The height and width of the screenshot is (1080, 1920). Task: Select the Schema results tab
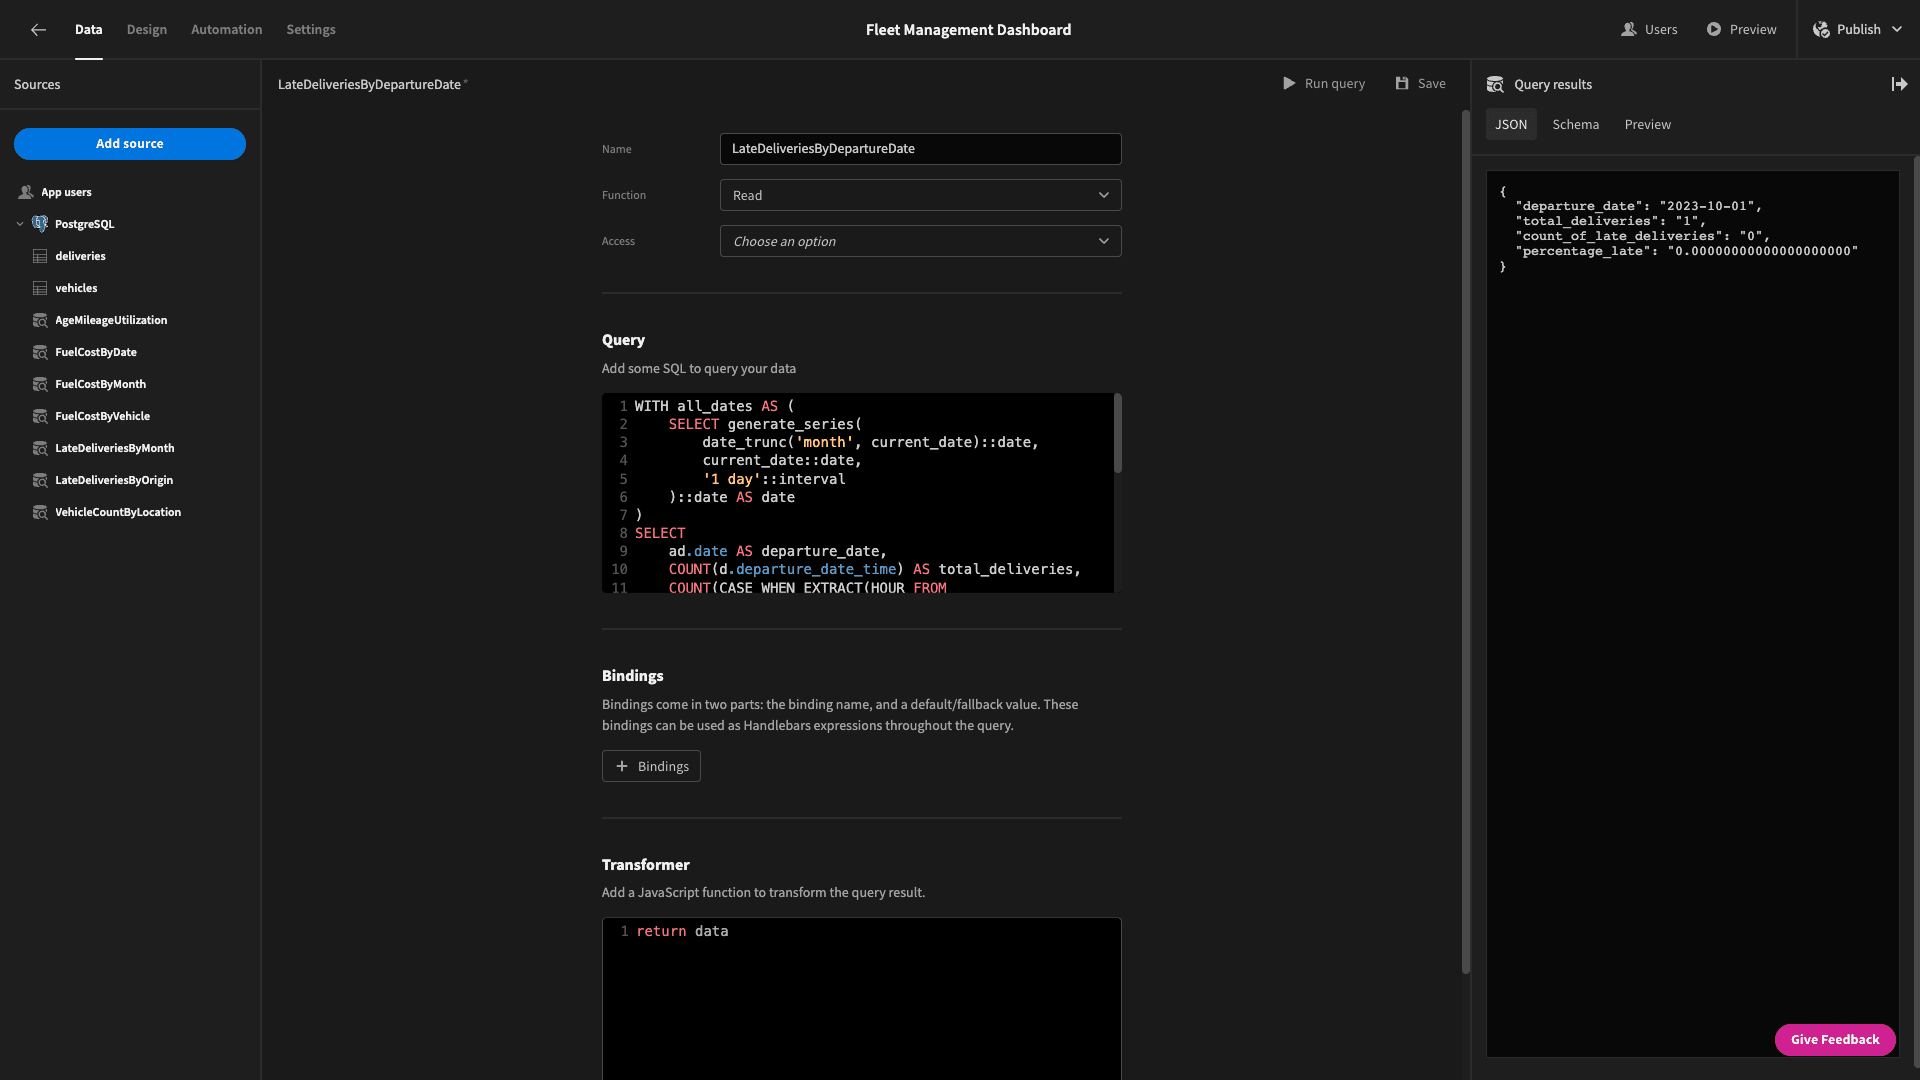[x=1575, y=124]
